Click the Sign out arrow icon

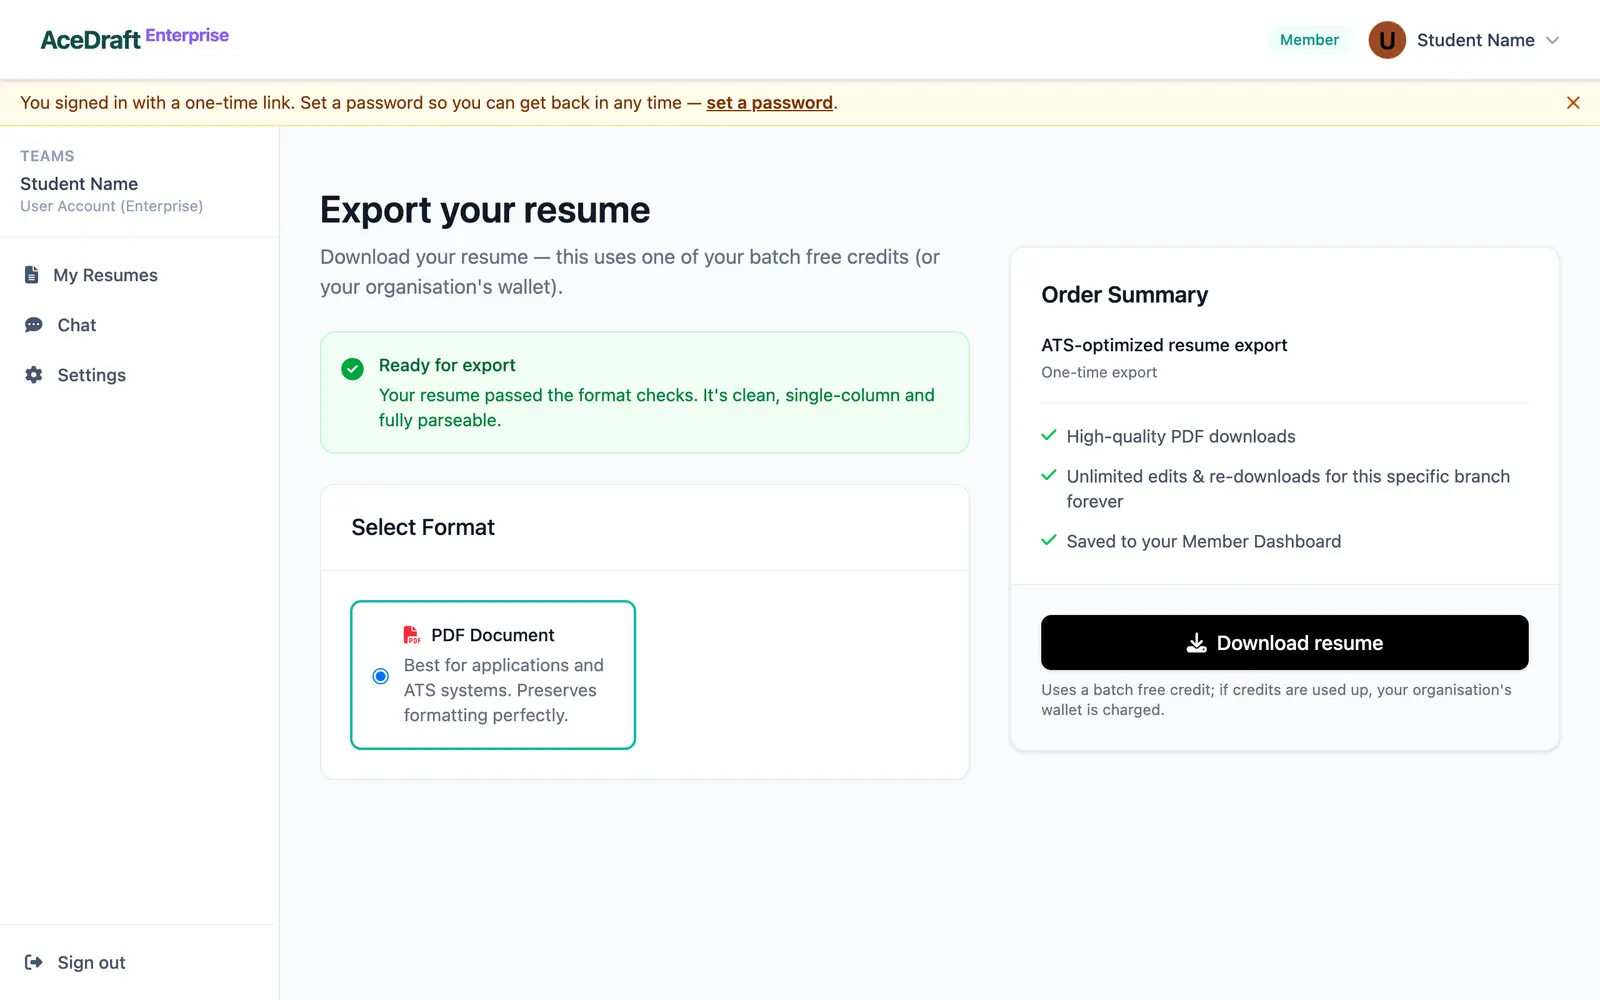34,962
